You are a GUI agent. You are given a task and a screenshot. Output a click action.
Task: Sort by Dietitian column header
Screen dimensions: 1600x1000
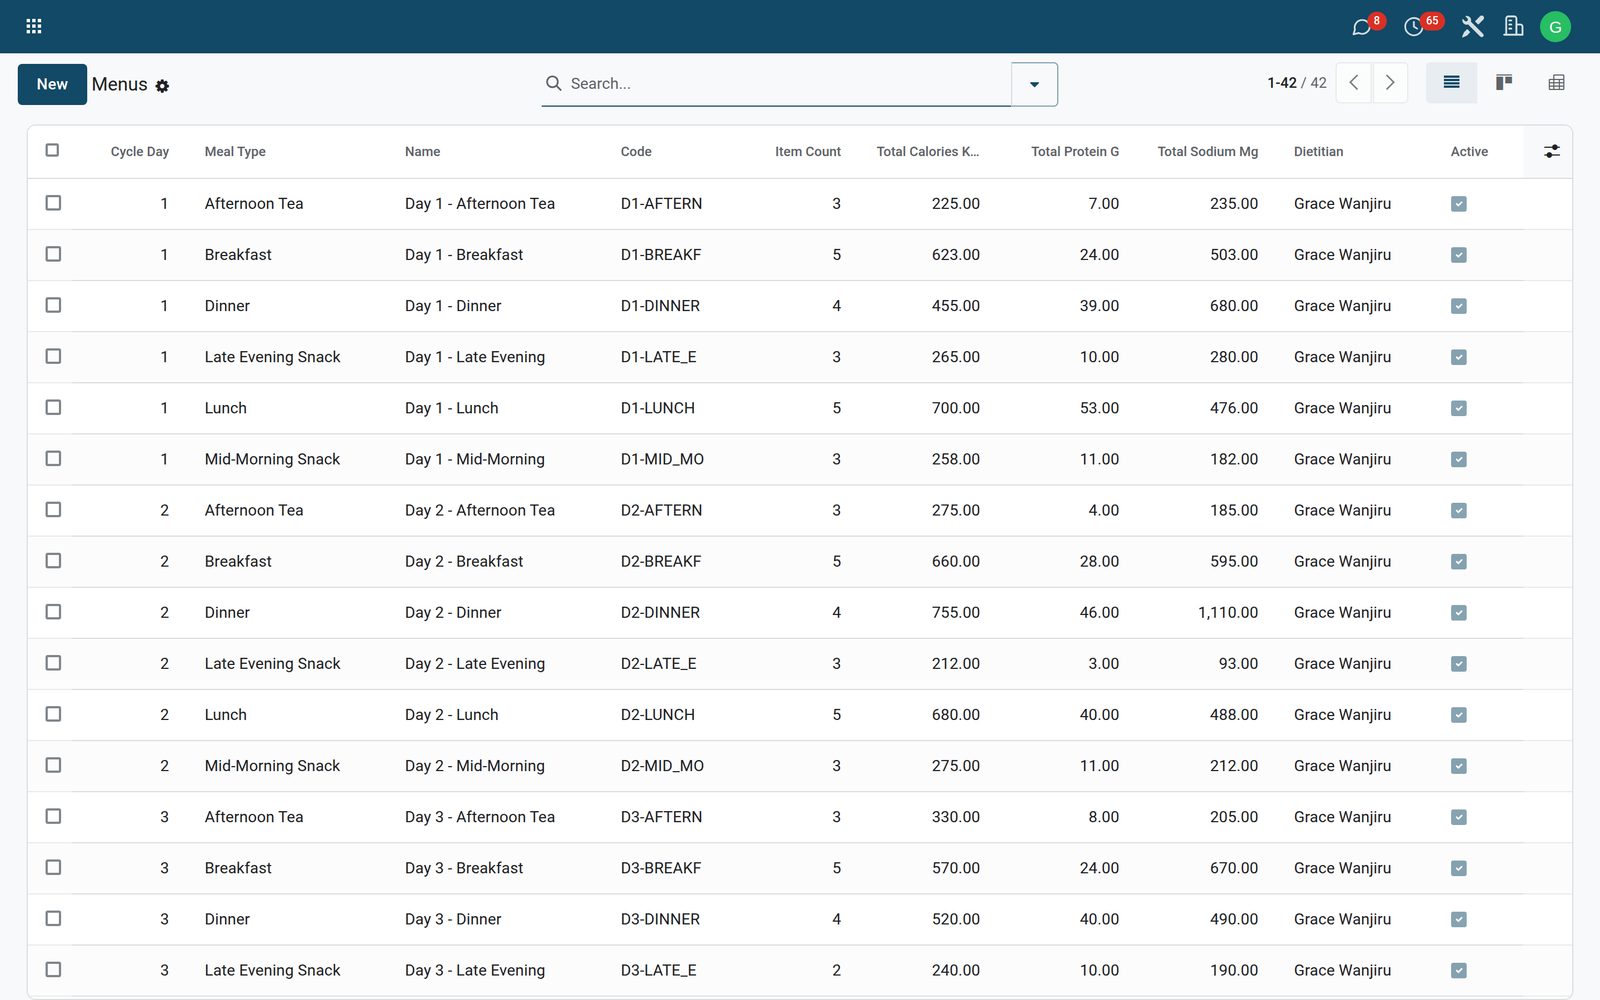(1318, 152)
